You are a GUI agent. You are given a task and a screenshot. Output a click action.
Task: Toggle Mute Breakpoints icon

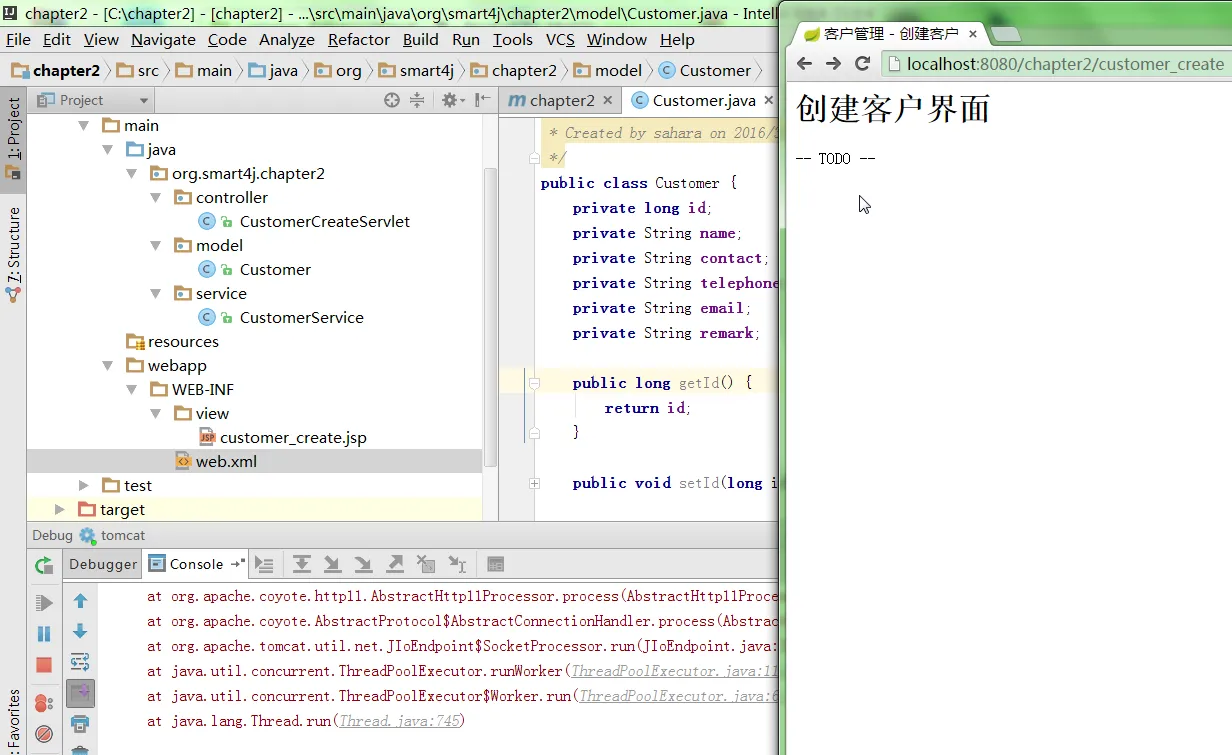tap(44, 733)
